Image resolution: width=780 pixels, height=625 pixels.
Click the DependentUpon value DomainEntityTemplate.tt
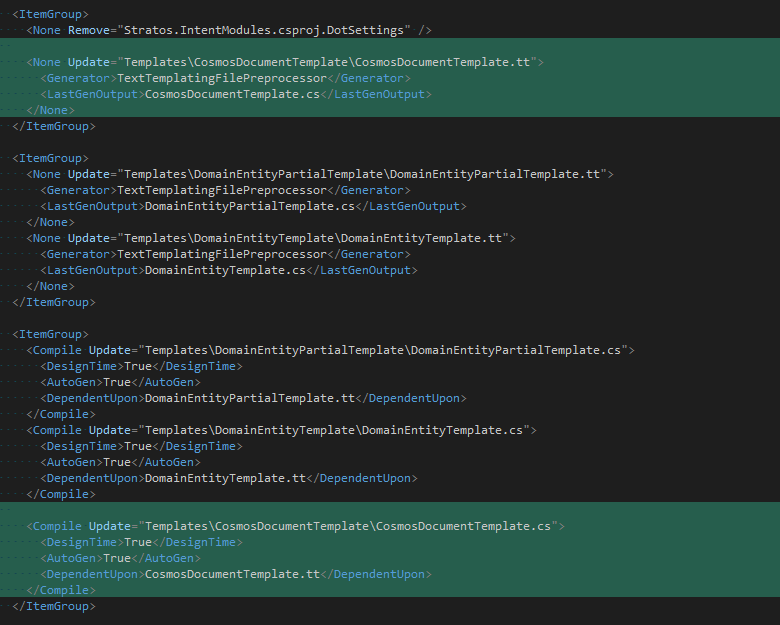pos(225,478)
